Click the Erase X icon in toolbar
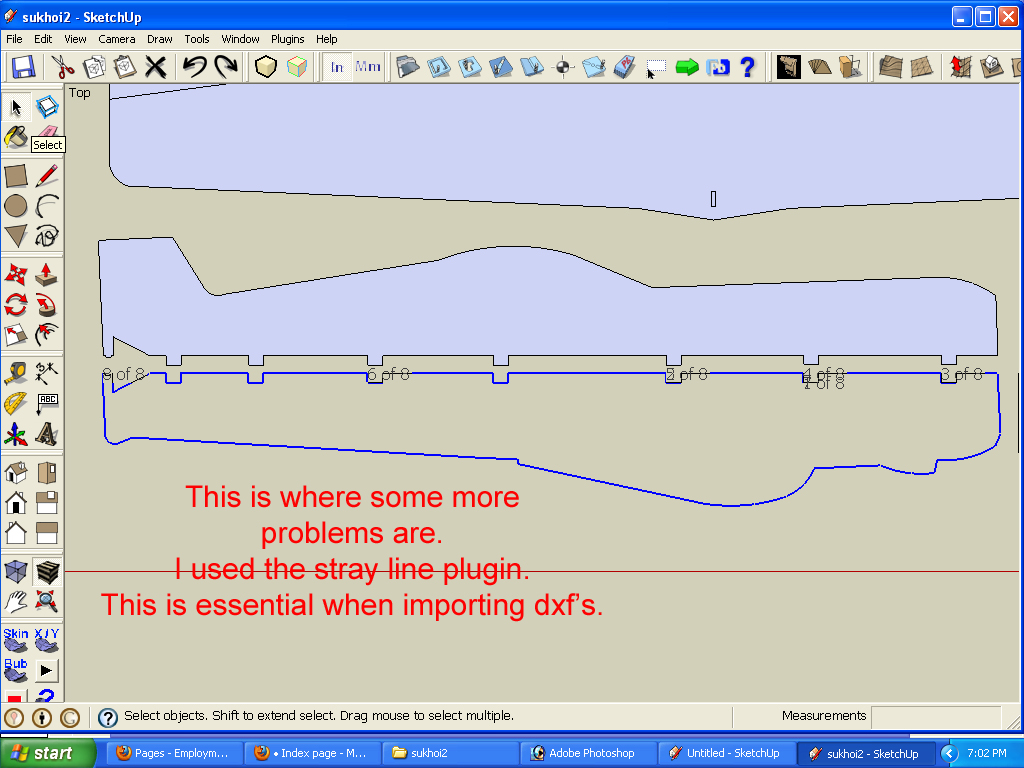 (x=155, y=67)
